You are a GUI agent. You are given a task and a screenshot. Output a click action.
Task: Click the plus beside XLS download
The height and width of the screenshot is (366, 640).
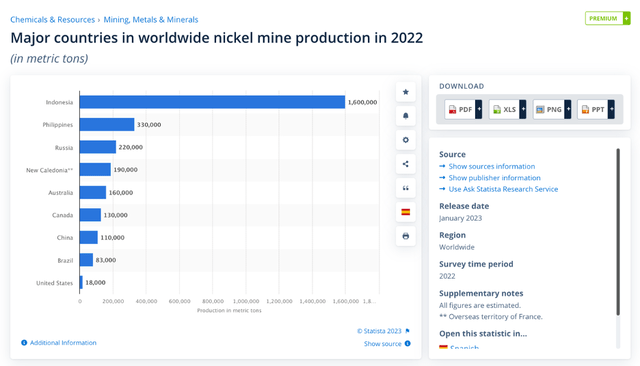tap(523, 109)
